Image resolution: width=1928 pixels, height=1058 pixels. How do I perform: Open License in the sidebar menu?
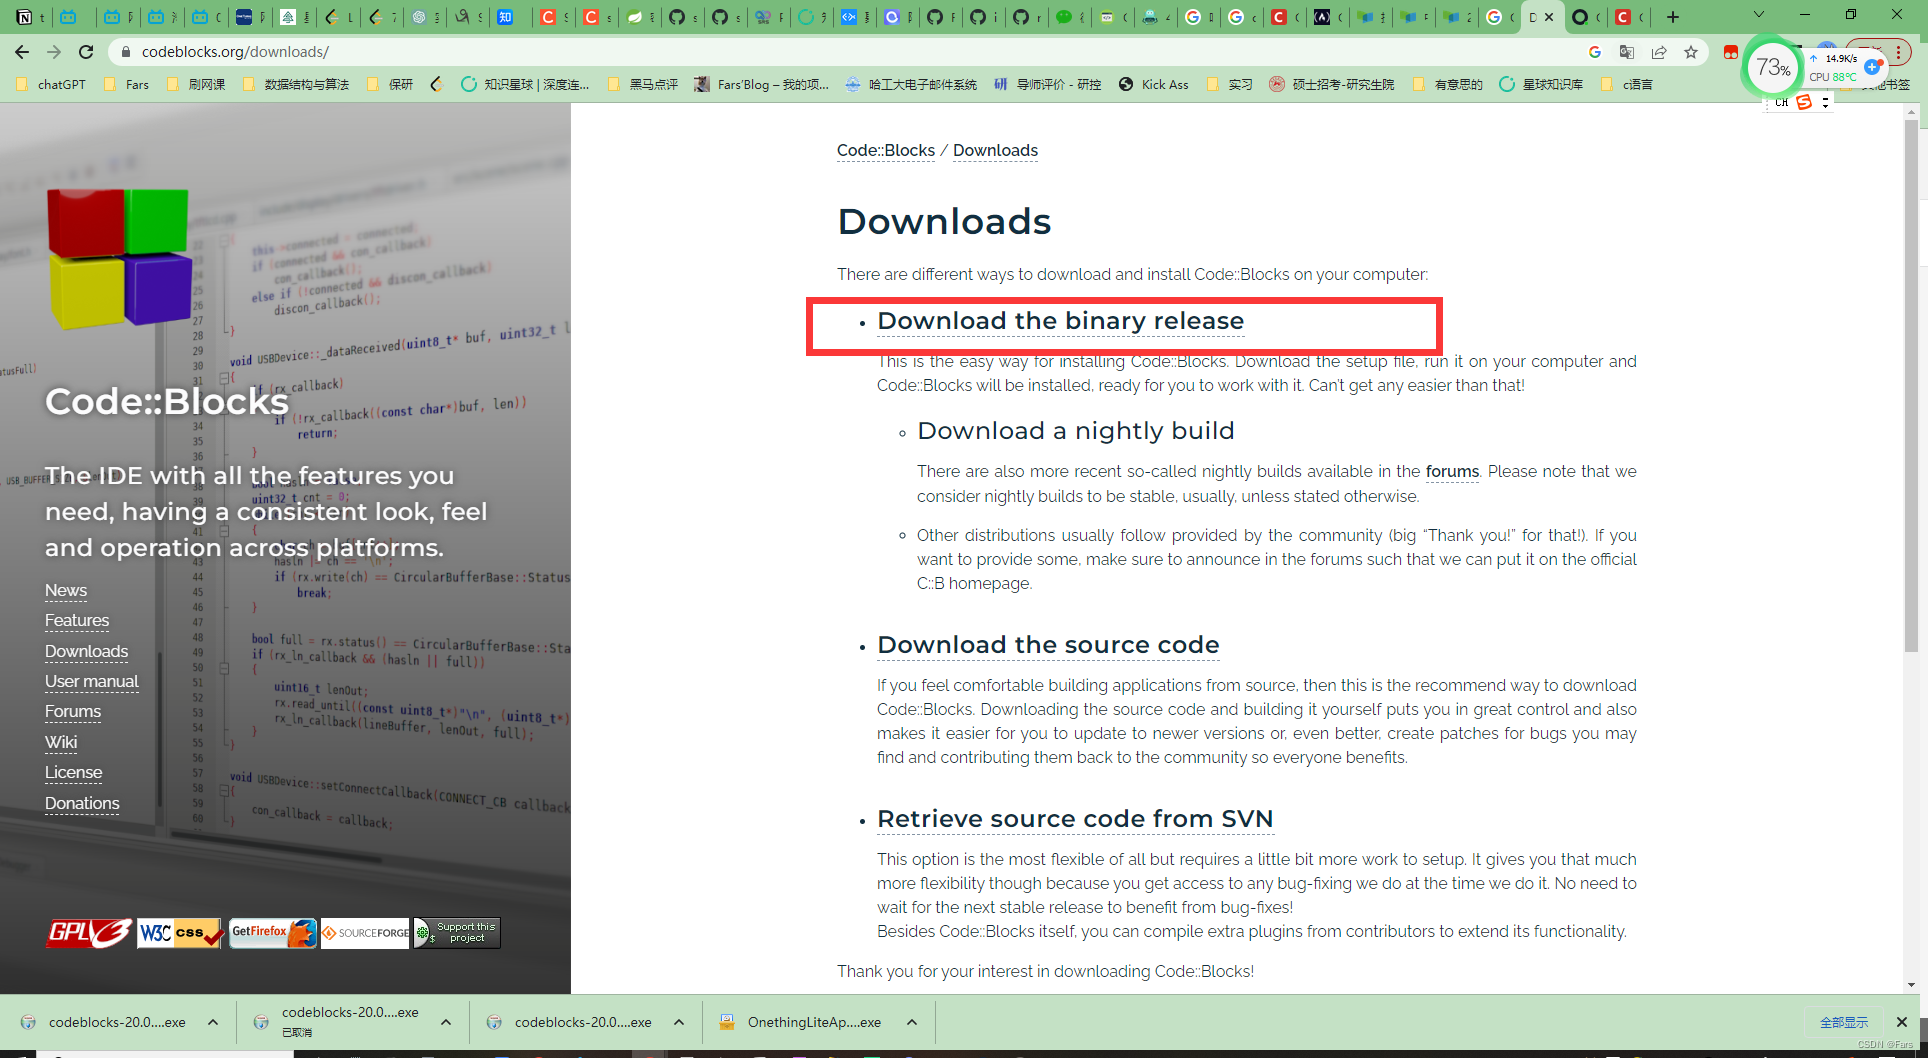pos(74,772)
